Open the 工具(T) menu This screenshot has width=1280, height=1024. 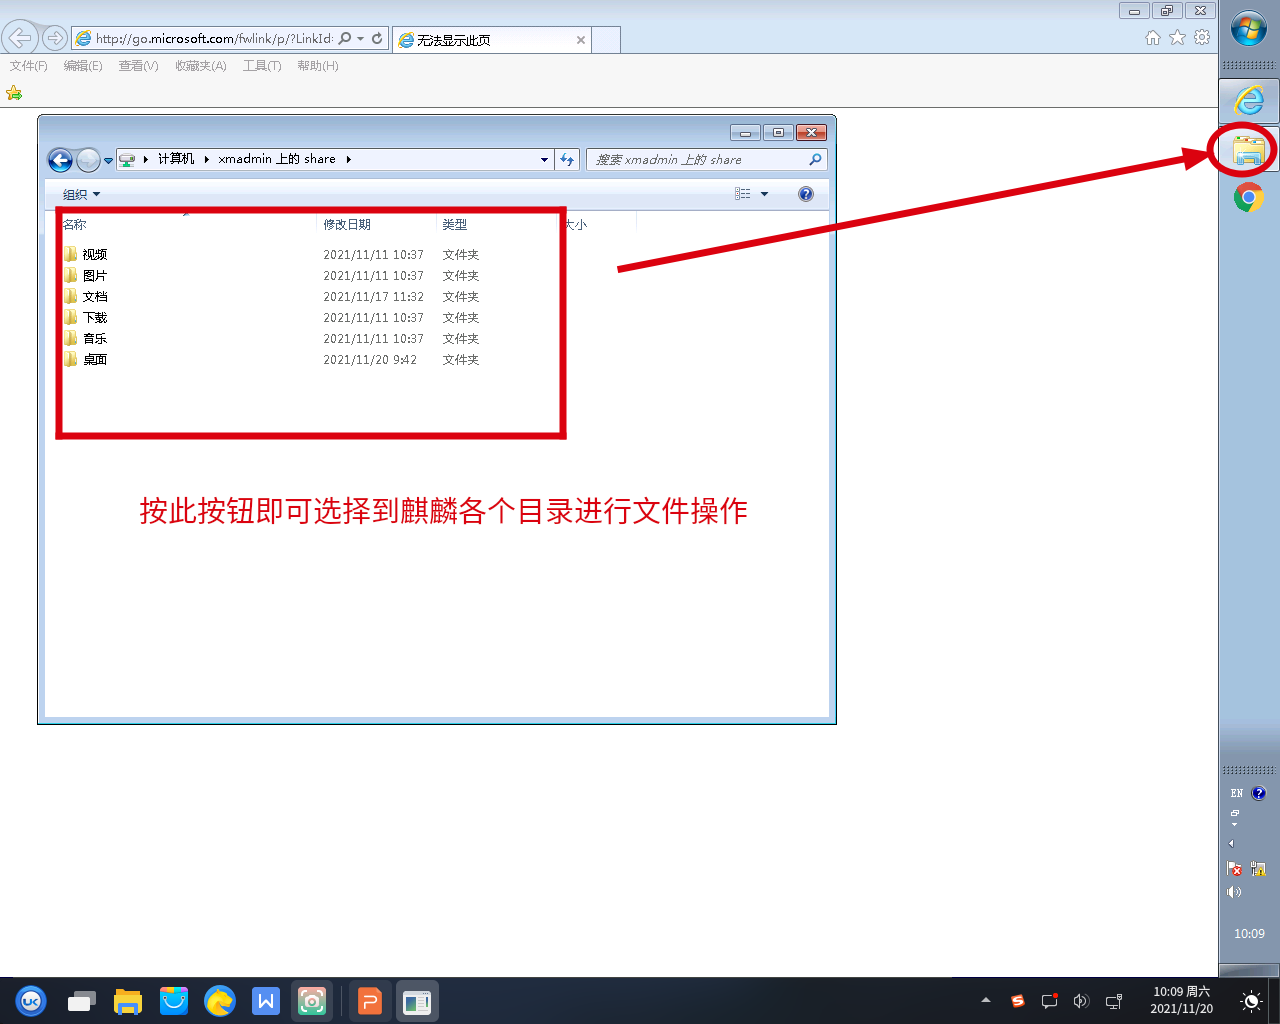(x=262, y=66)
